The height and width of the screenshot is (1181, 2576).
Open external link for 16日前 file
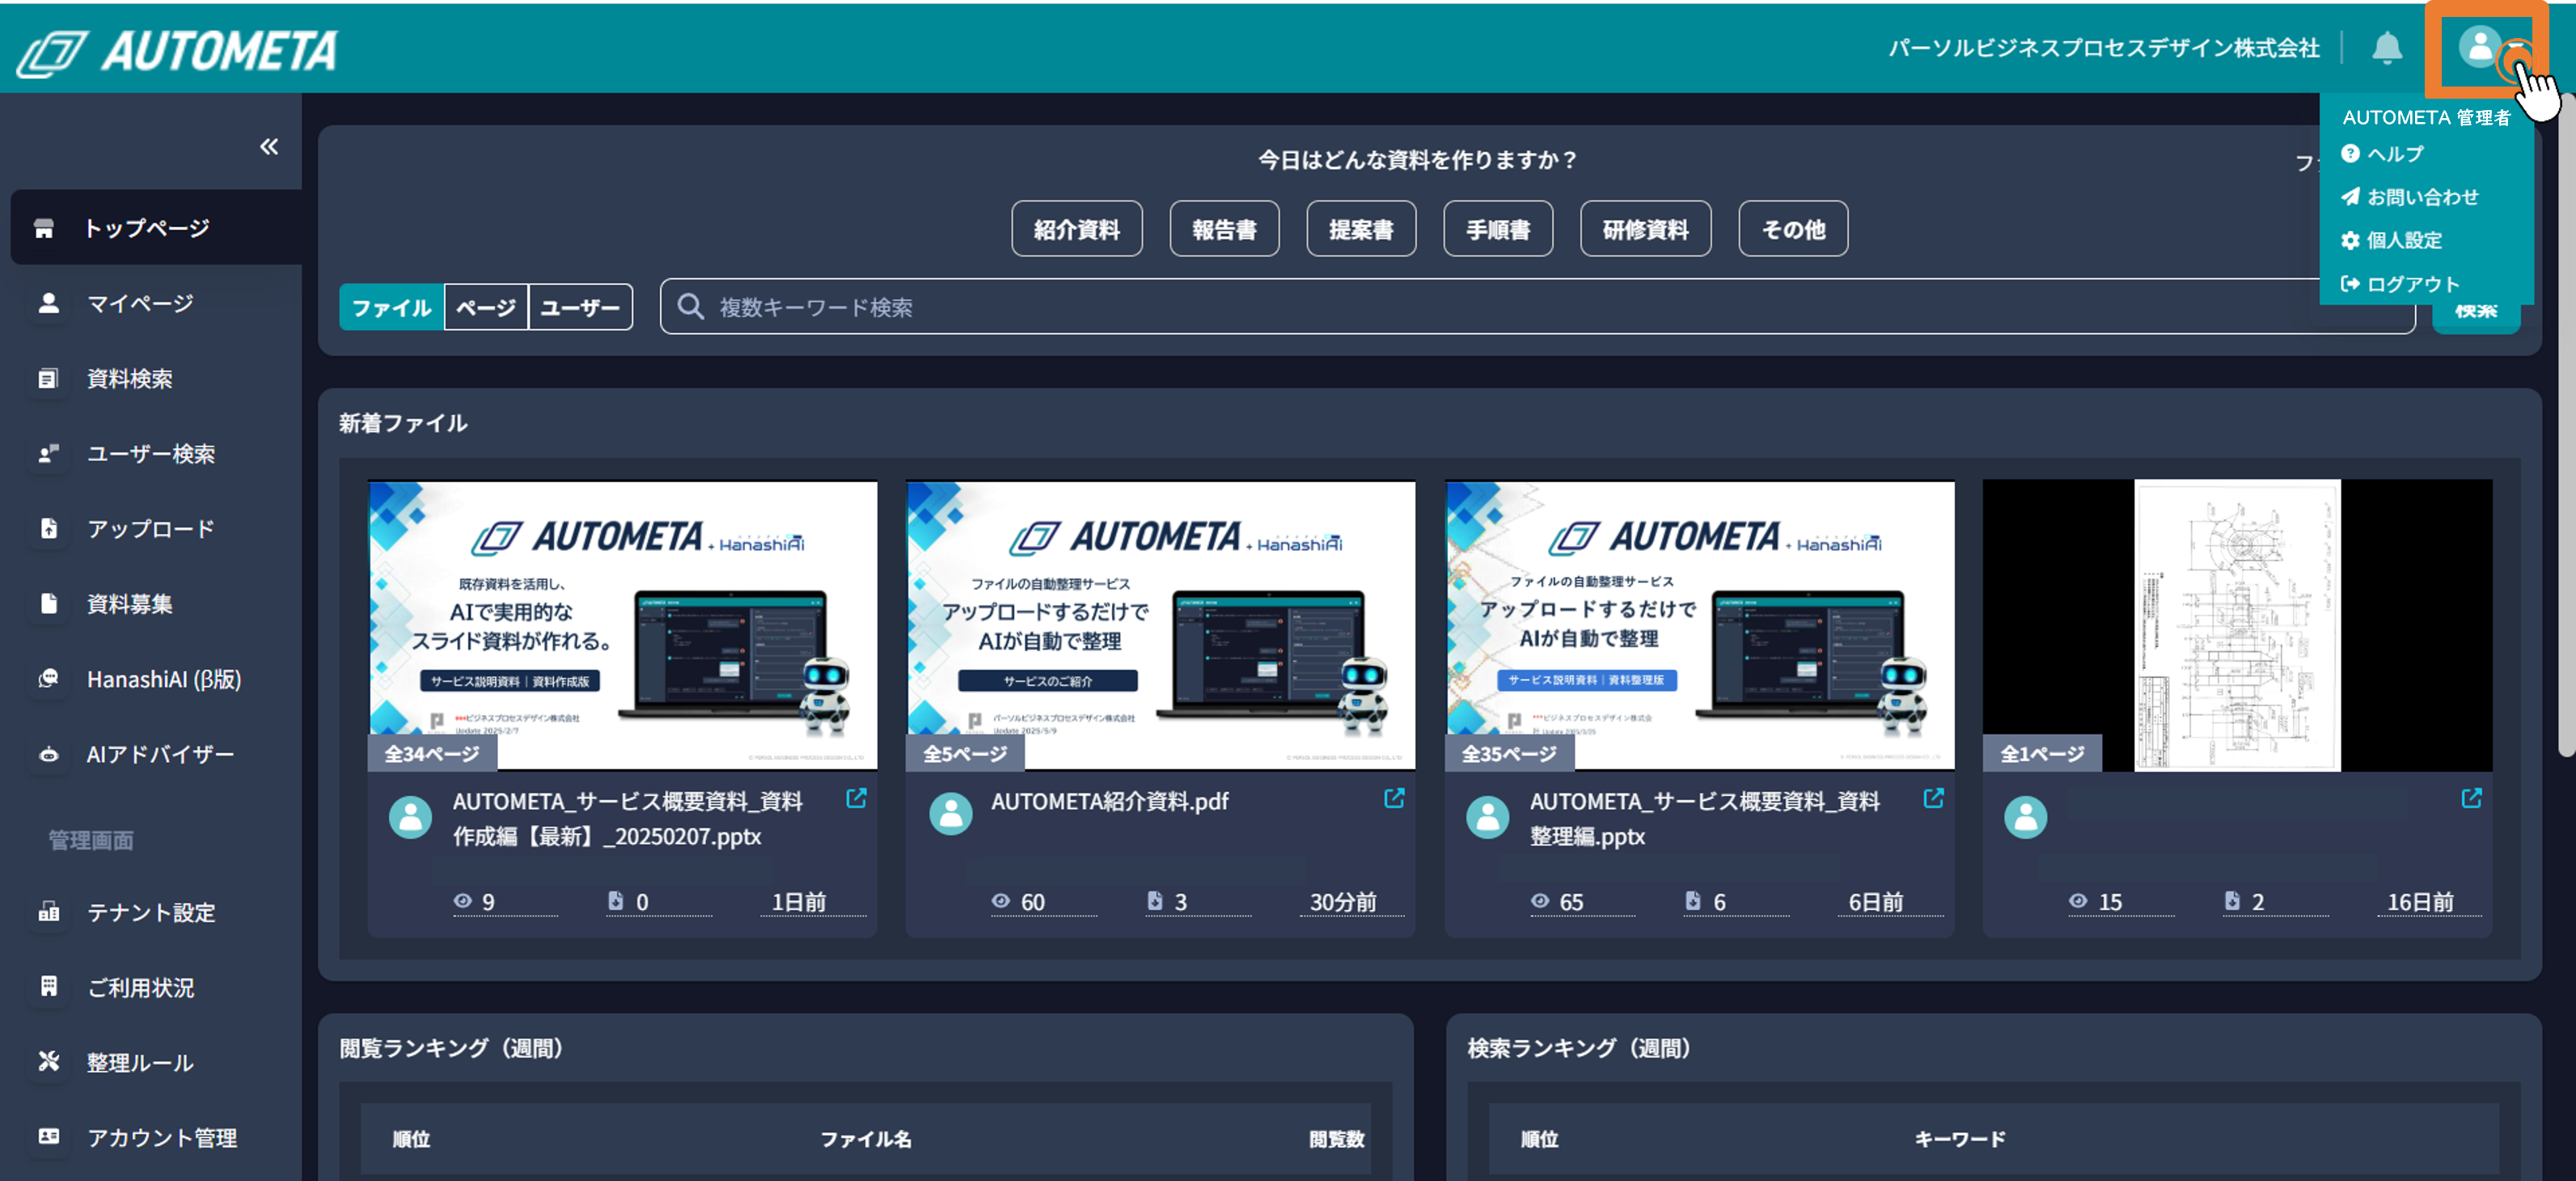pyautogui.click(x=2471, y=798)
